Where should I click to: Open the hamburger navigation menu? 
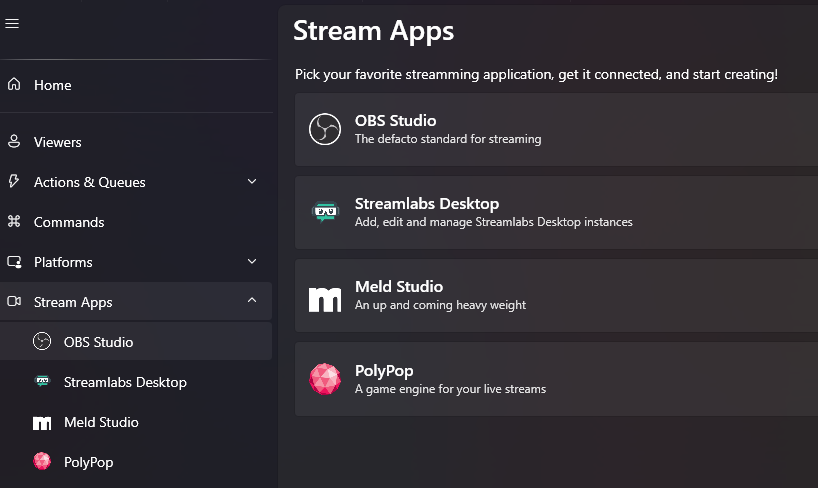pos(12,23)
